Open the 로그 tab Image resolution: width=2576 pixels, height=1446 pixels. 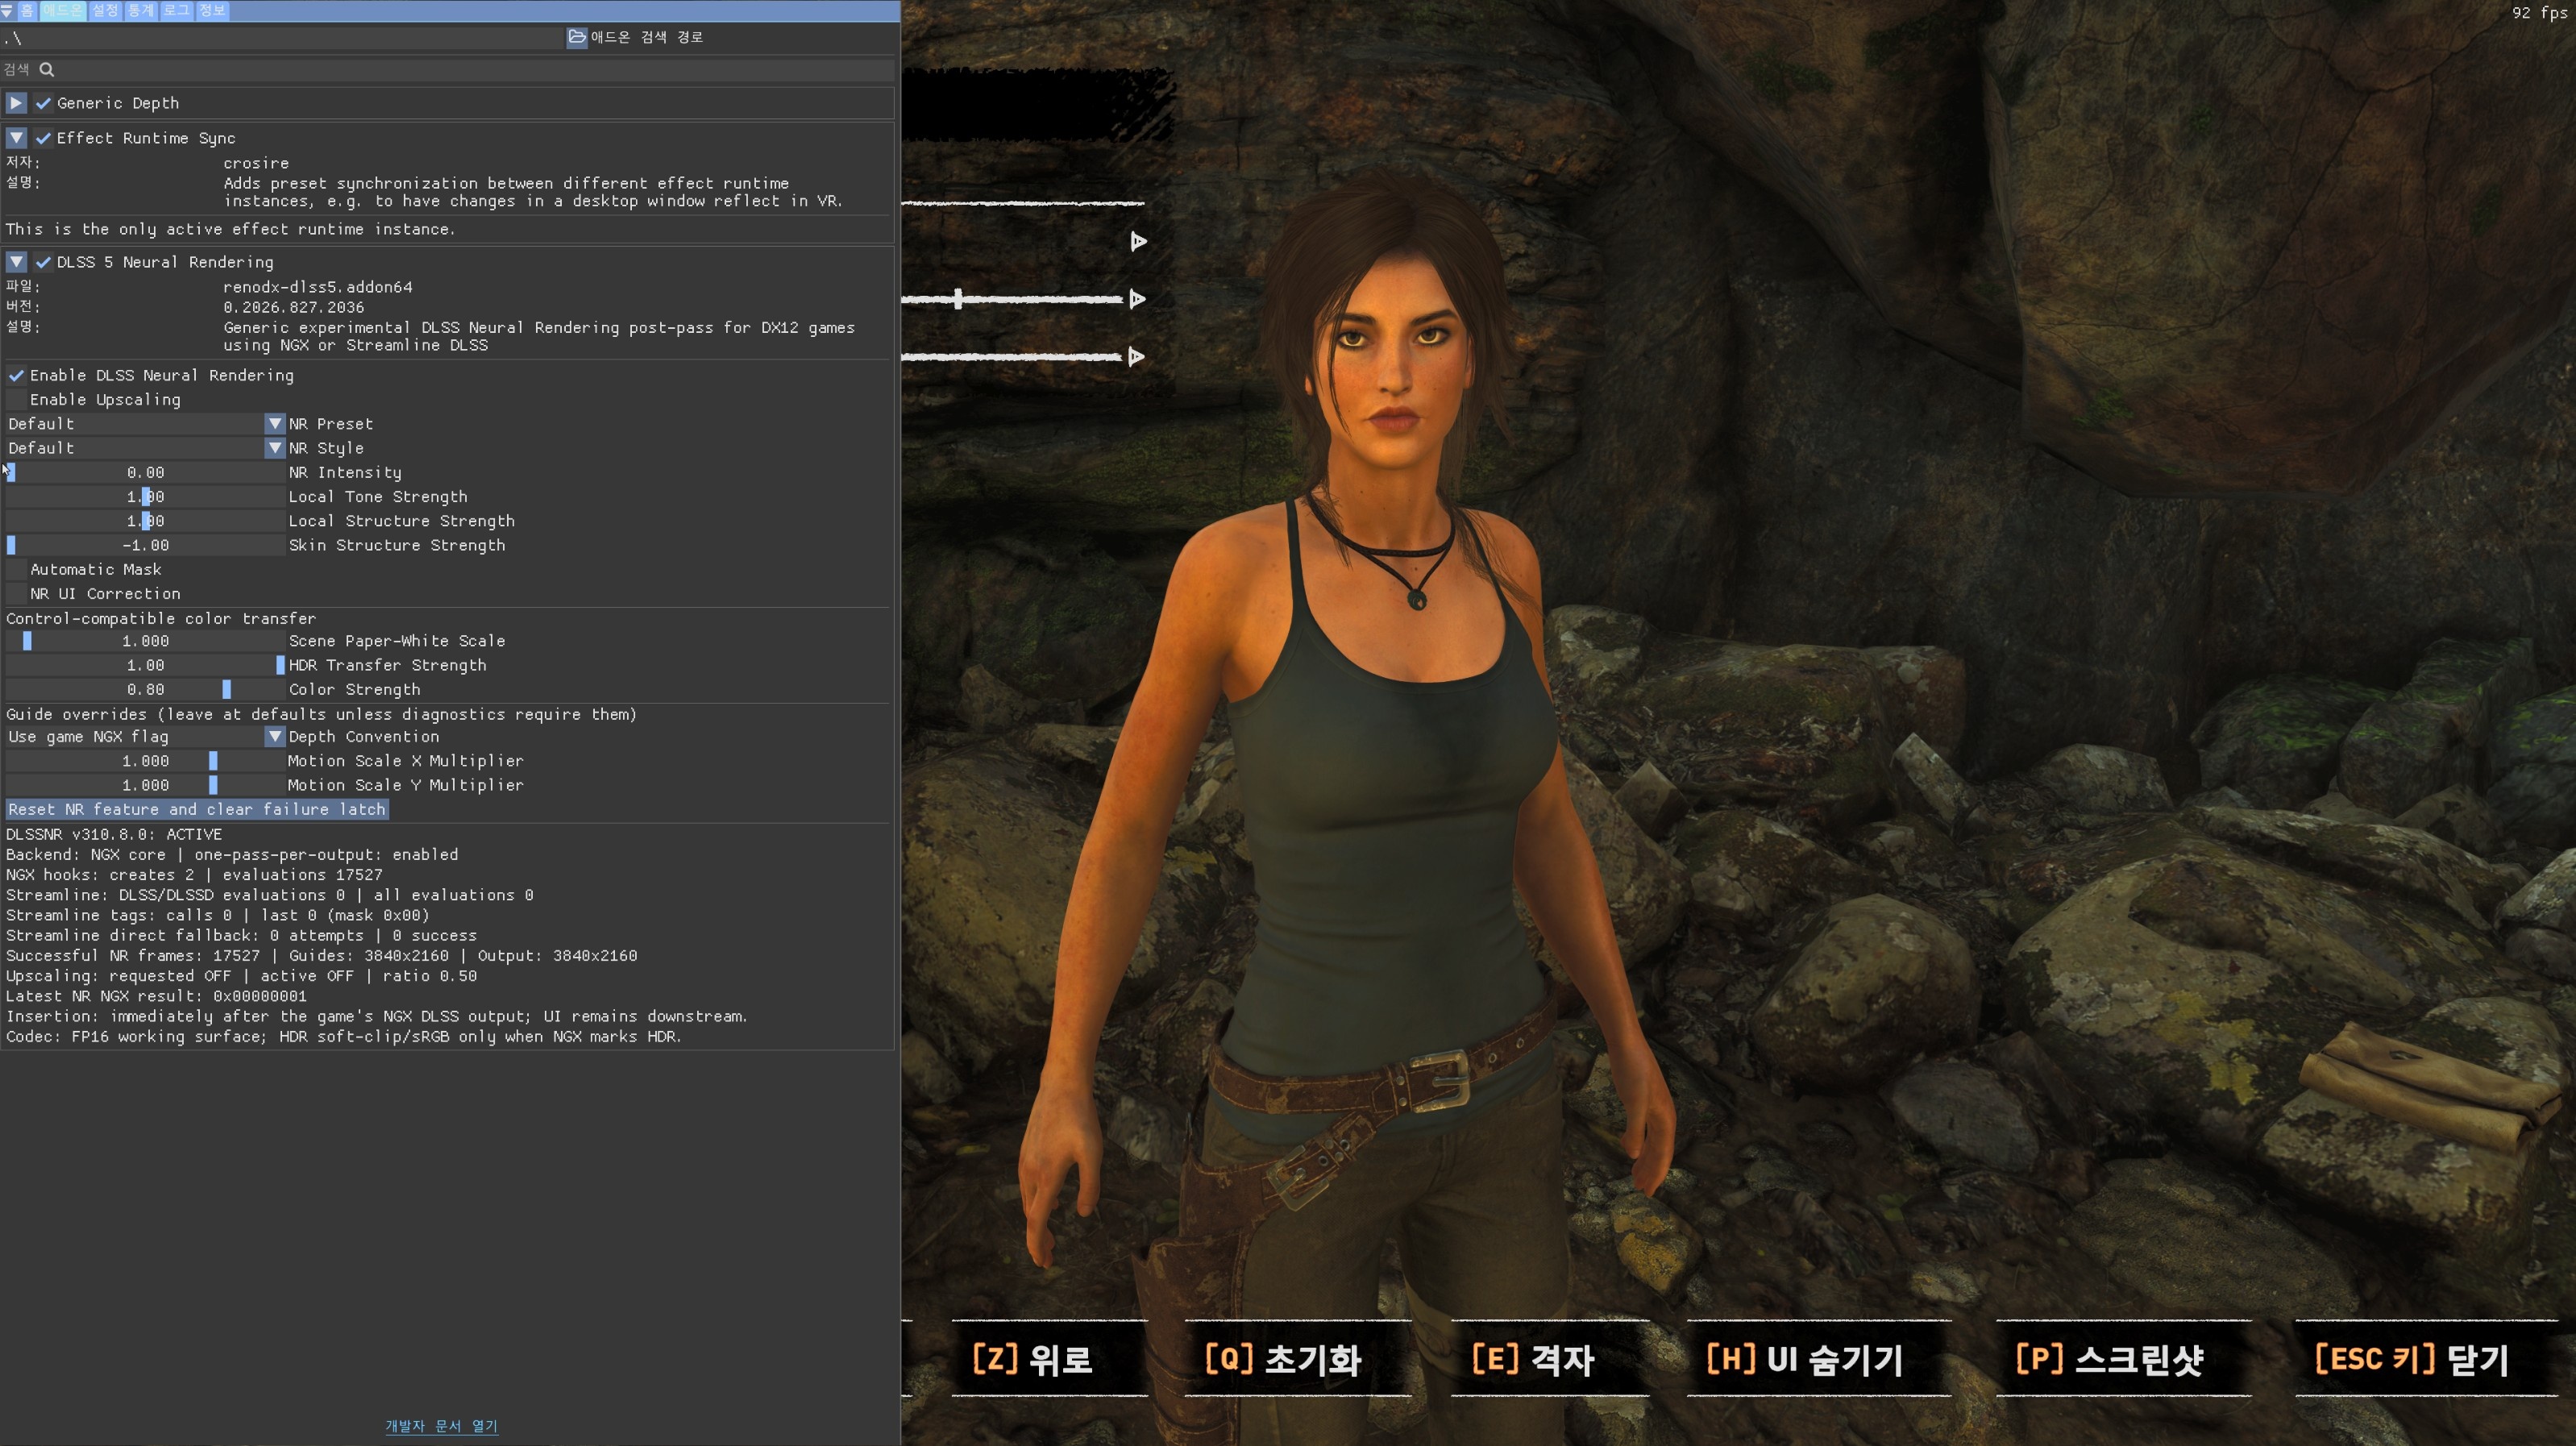(x=177, y=10)
